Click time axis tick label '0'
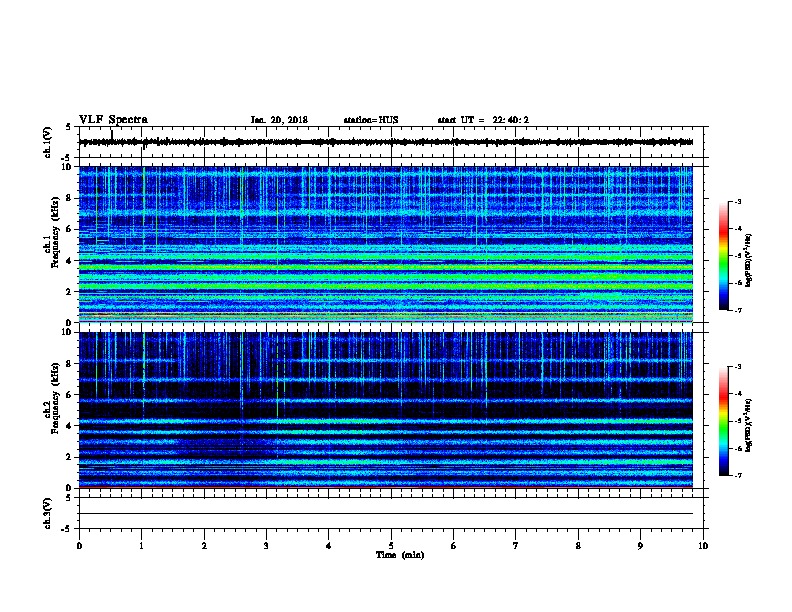 (x=79, y=546)
